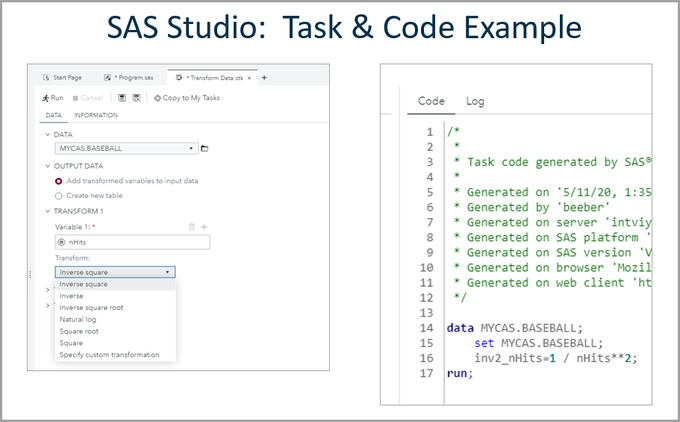Click code line 'set MYCAS.BASEBALL;'

click(x=539, y=343)
